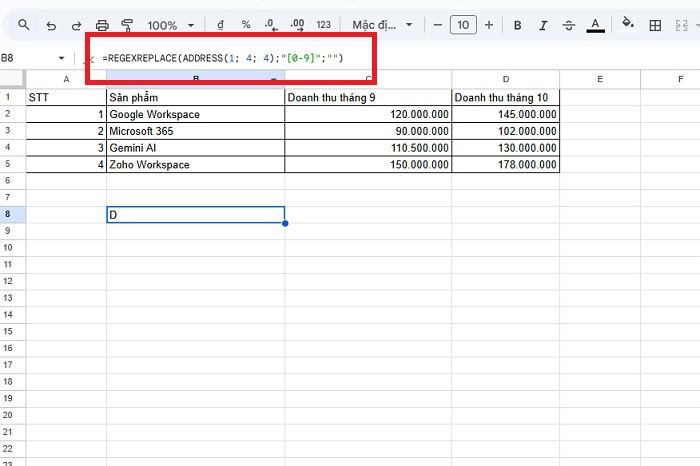The width and height of the screenshot is (700, 466).
Task: Click the search magnifier icon in toolbar
Action: point(24,25)
